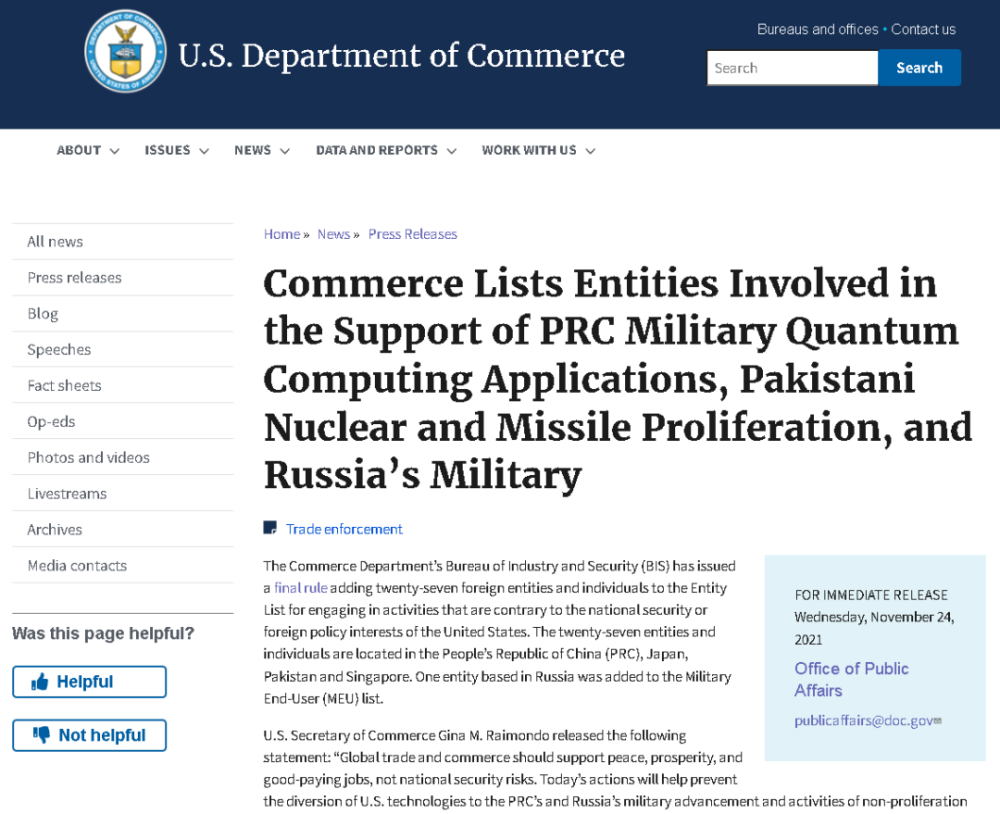
Task: Click the thumbs-up icon in the Helpful button
Action: coord(40,682)
